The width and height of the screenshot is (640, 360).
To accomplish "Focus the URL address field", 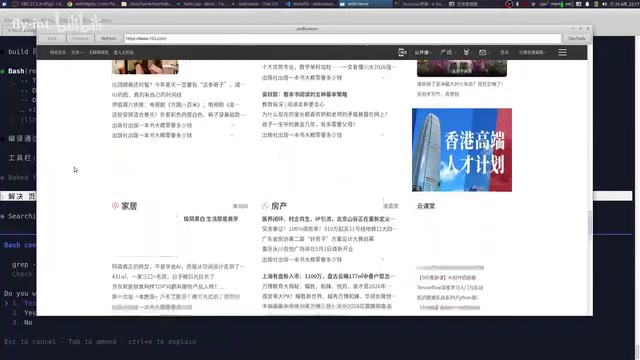I will click(x=343, y=38).
